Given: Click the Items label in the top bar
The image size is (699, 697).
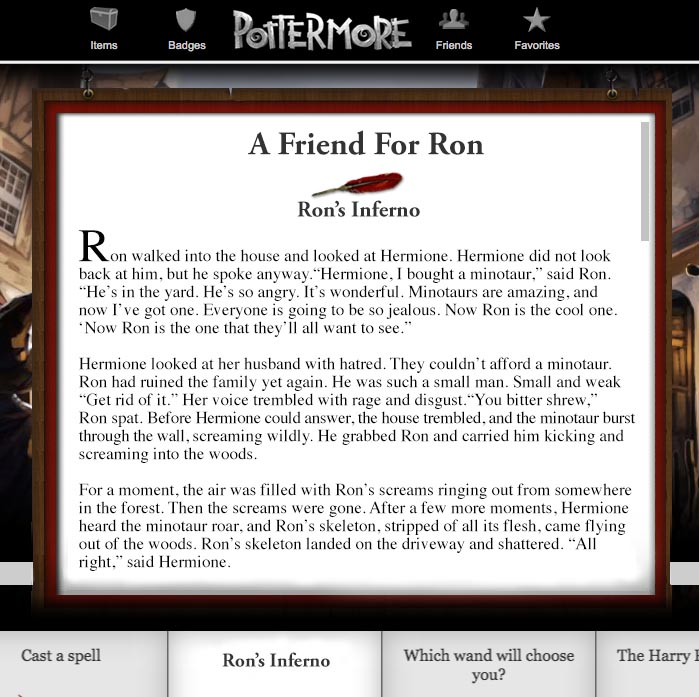Looking at the screenshot, I should point(103,45).
